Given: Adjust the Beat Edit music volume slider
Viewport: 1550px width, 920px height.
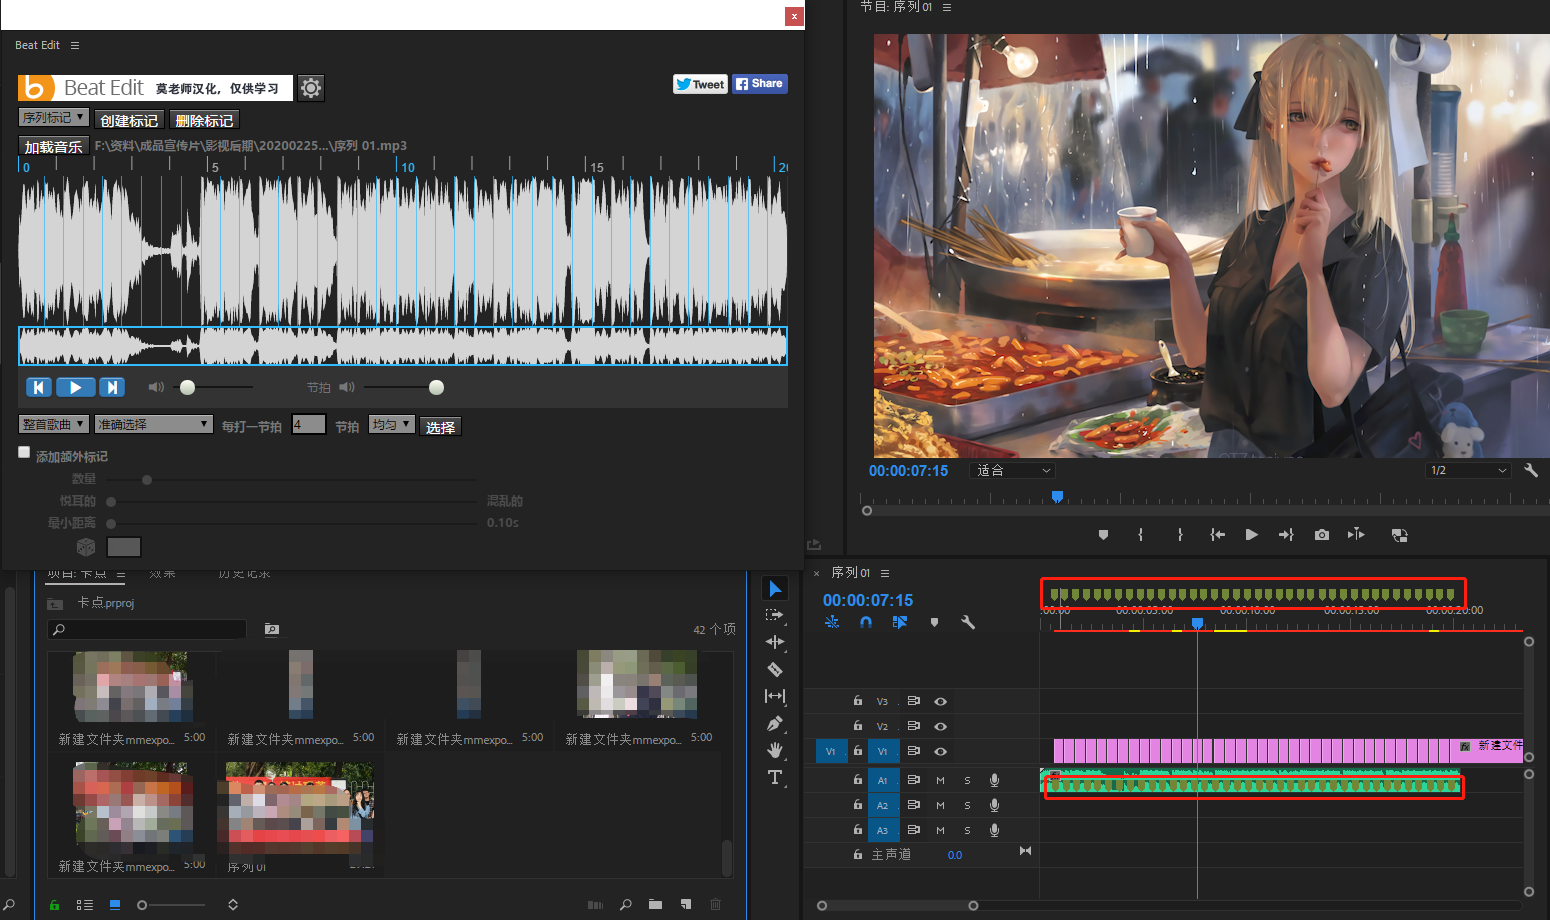Looking at the screenshot, I should (x=187, y=387).
